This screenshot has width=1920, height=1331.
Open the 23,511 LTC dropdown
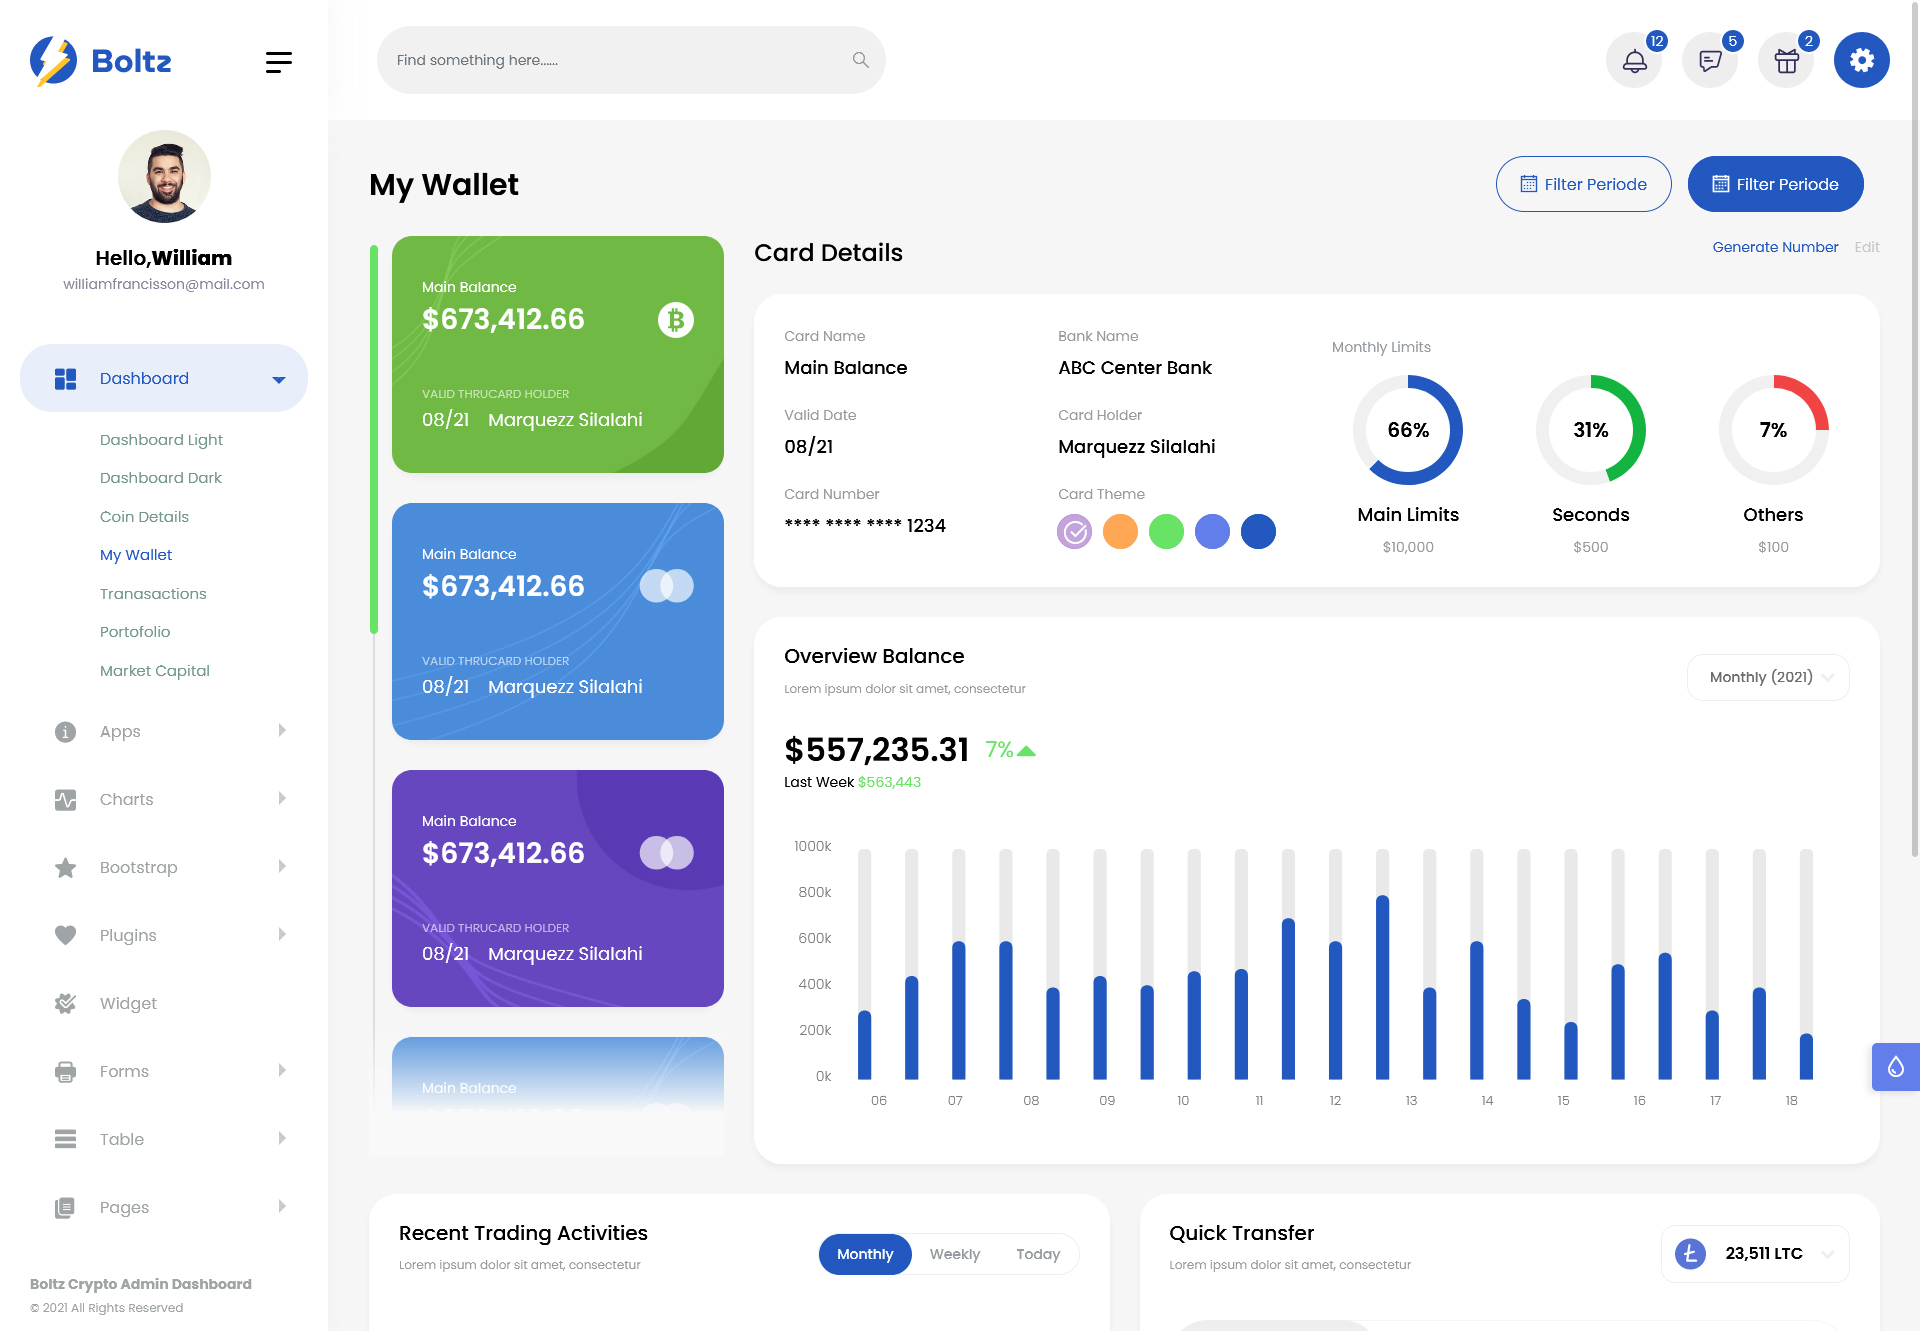click(x=1755, y=1254)
